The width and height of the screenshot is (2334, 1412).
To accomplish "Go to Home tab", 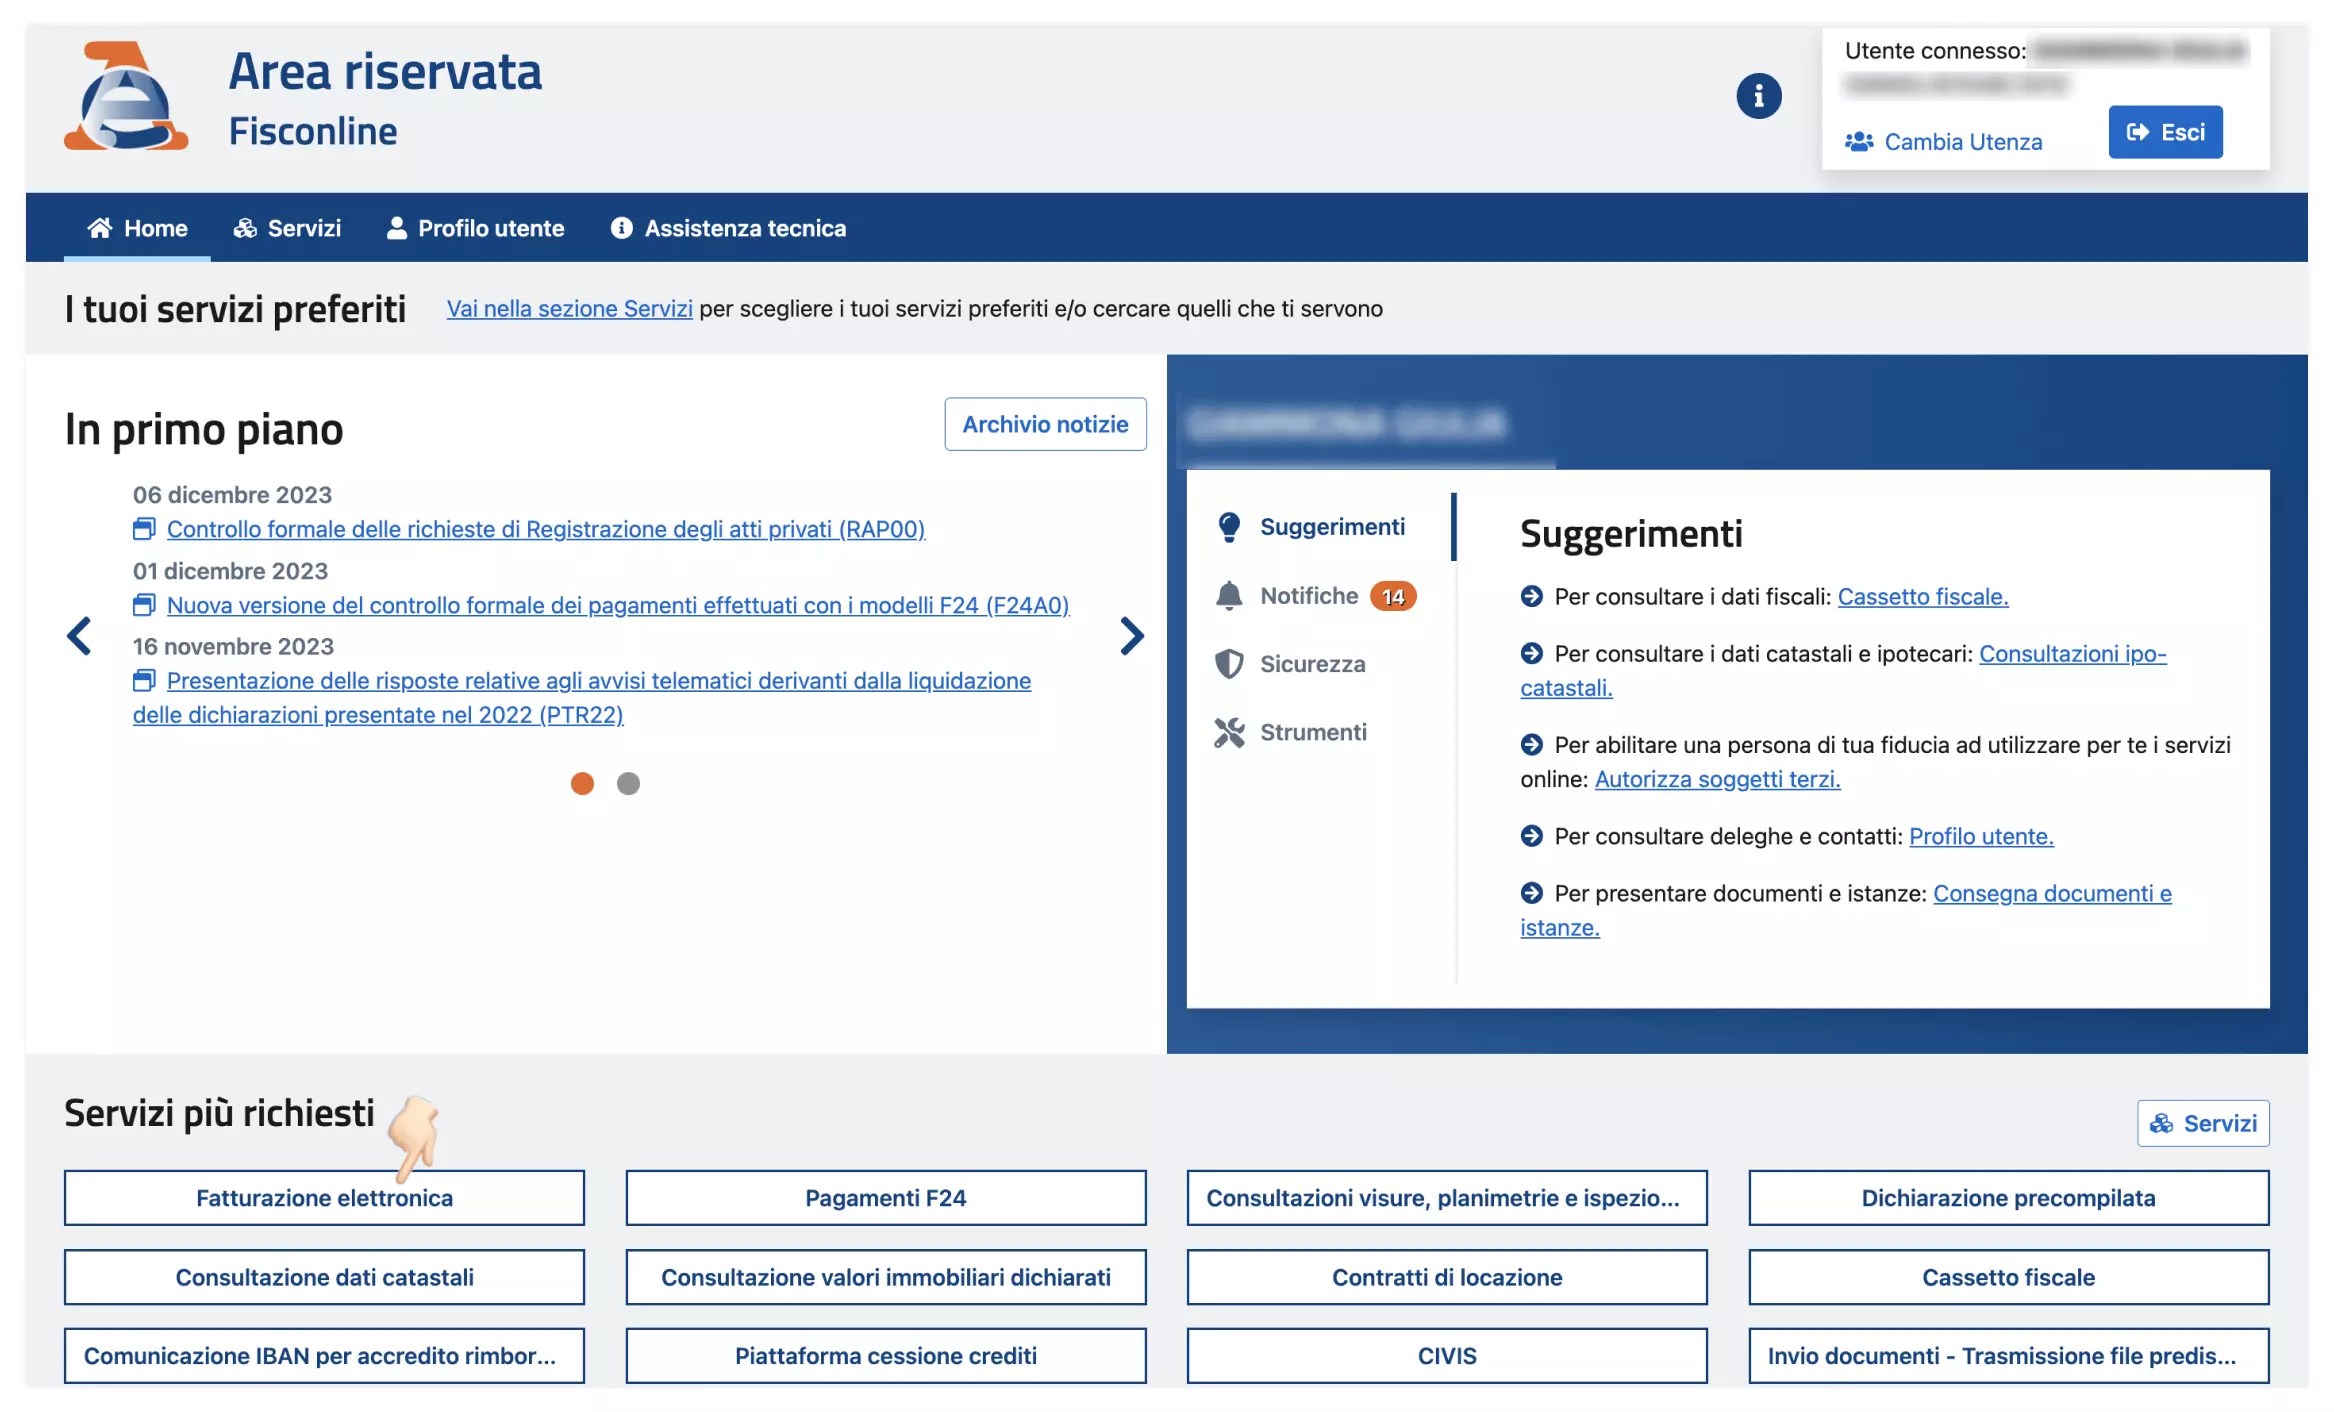I will coord(137,228).
